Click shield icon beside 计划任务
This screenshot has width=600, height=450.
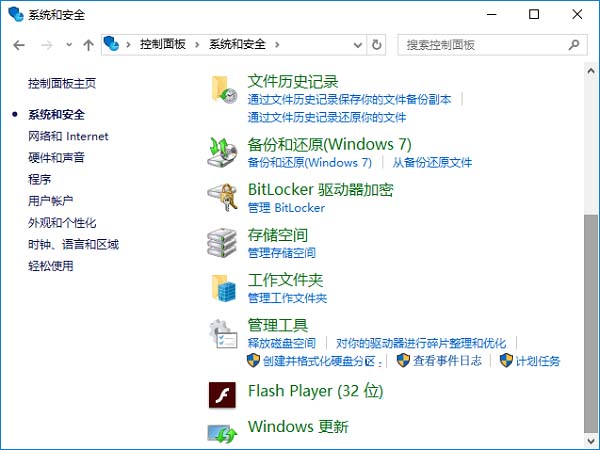(x=506, y=360)
